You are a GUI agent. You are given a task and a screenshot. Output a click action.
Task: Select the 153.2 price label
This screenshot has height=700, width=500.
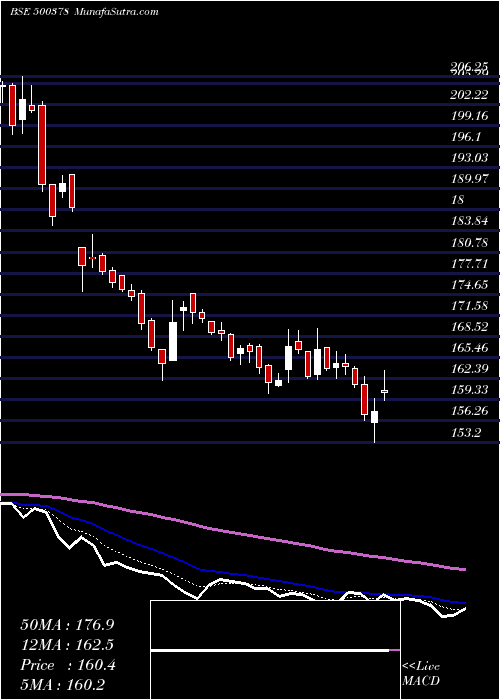(x=467, y=432)
